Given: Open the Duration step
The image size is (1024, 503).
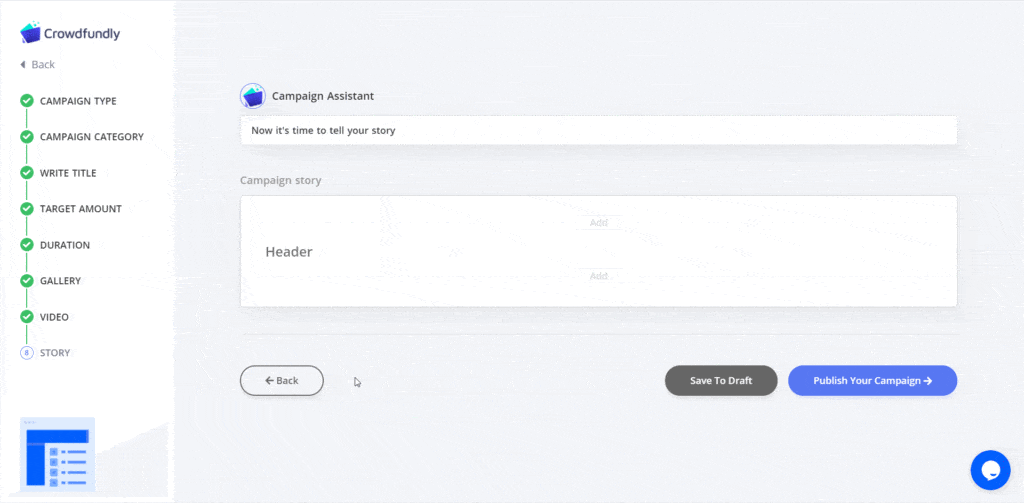Looking at the screenshot, I should 65,245.
